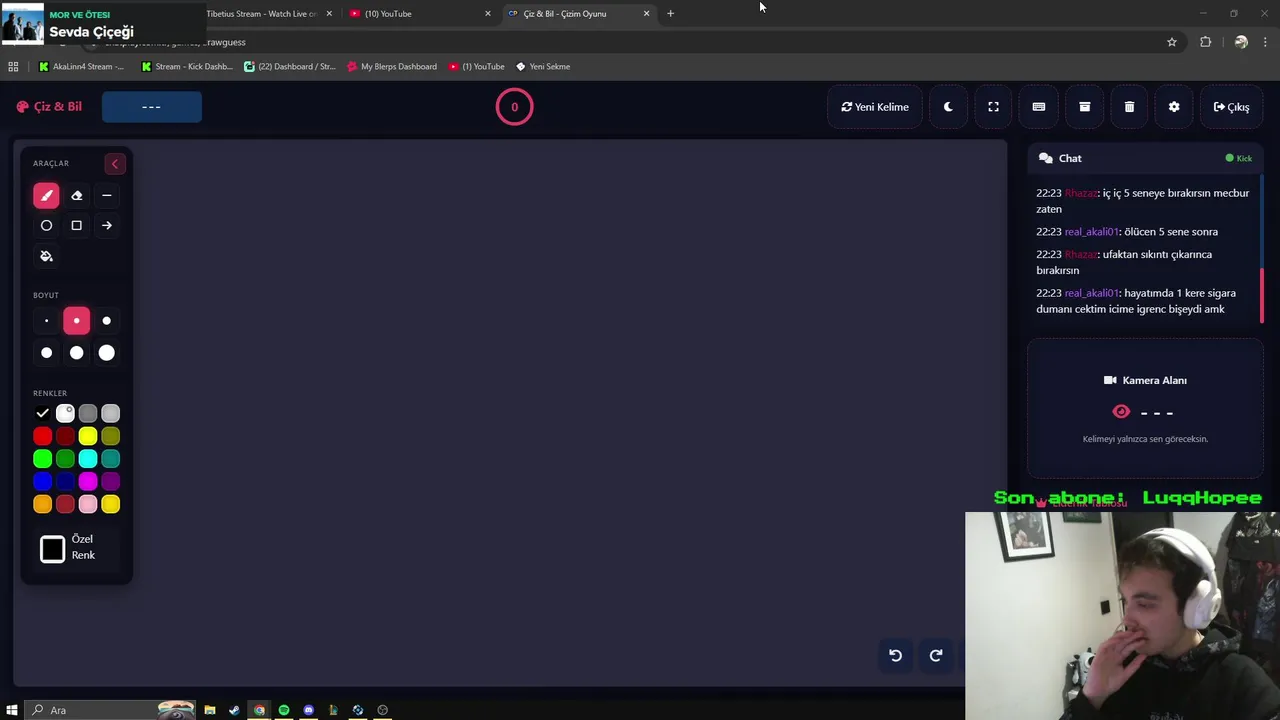
Task: Open Spotify from the taskbar
Action: [x=284, y=710]
